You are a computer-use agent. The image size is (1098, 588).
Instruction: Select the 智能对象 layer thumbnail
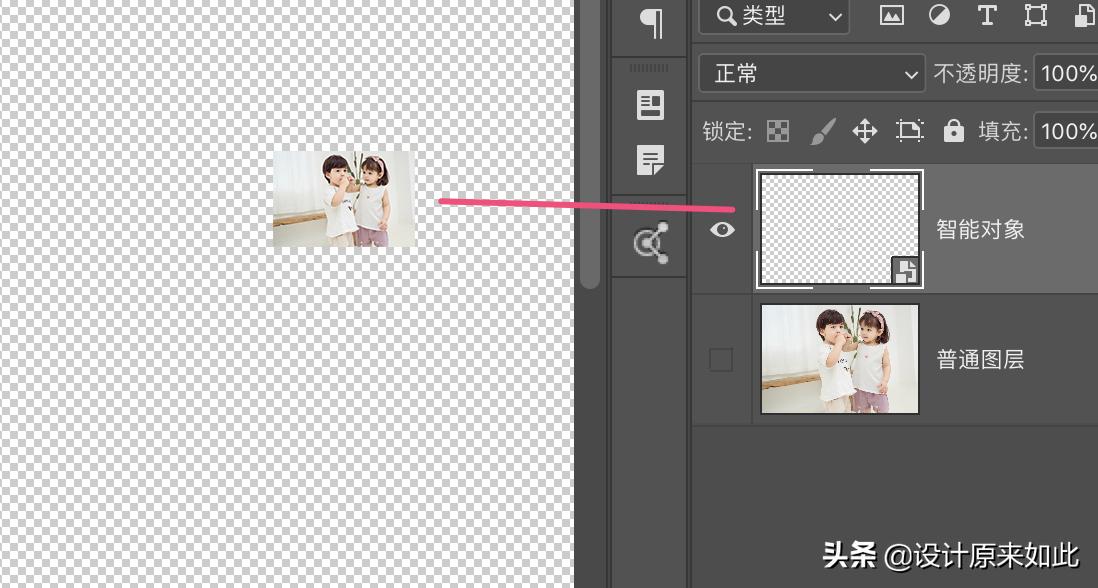coord(840,229)
